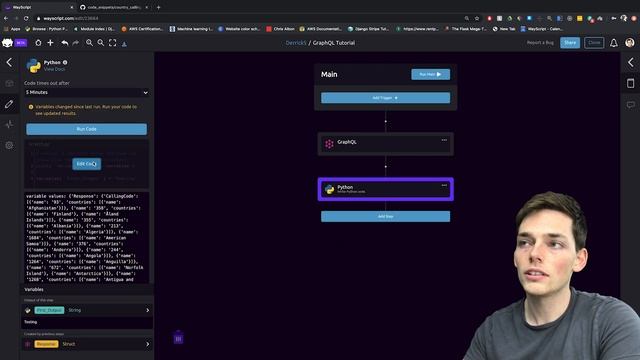Zoom in on the canvas

click(x=89, y=43)
